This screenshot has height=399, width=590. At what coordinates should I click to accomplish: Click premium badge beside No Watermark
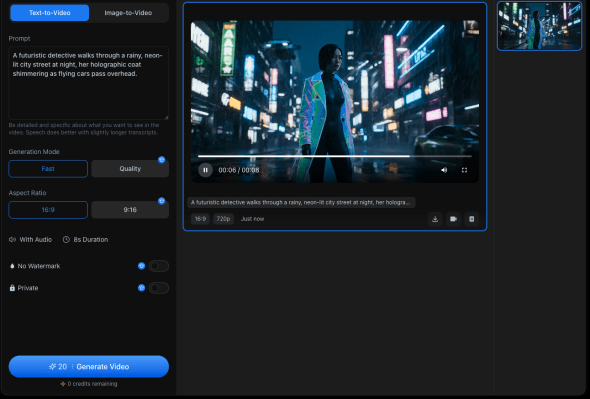141,266
